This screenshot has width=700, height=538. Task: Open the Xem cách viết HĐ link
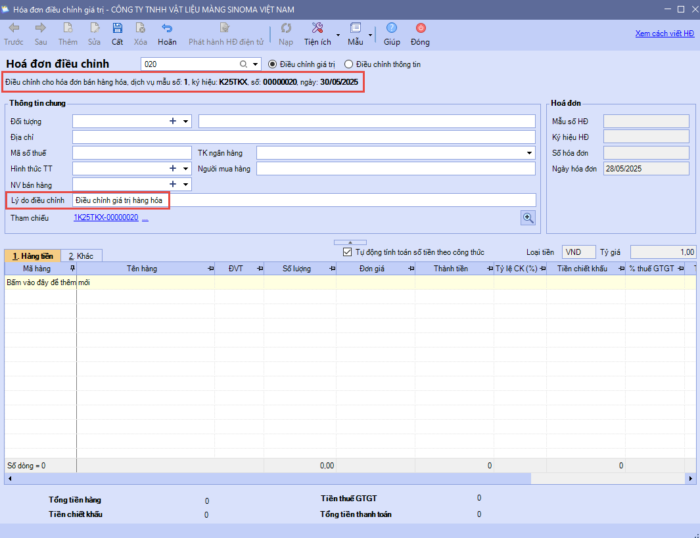pos(664,33)
